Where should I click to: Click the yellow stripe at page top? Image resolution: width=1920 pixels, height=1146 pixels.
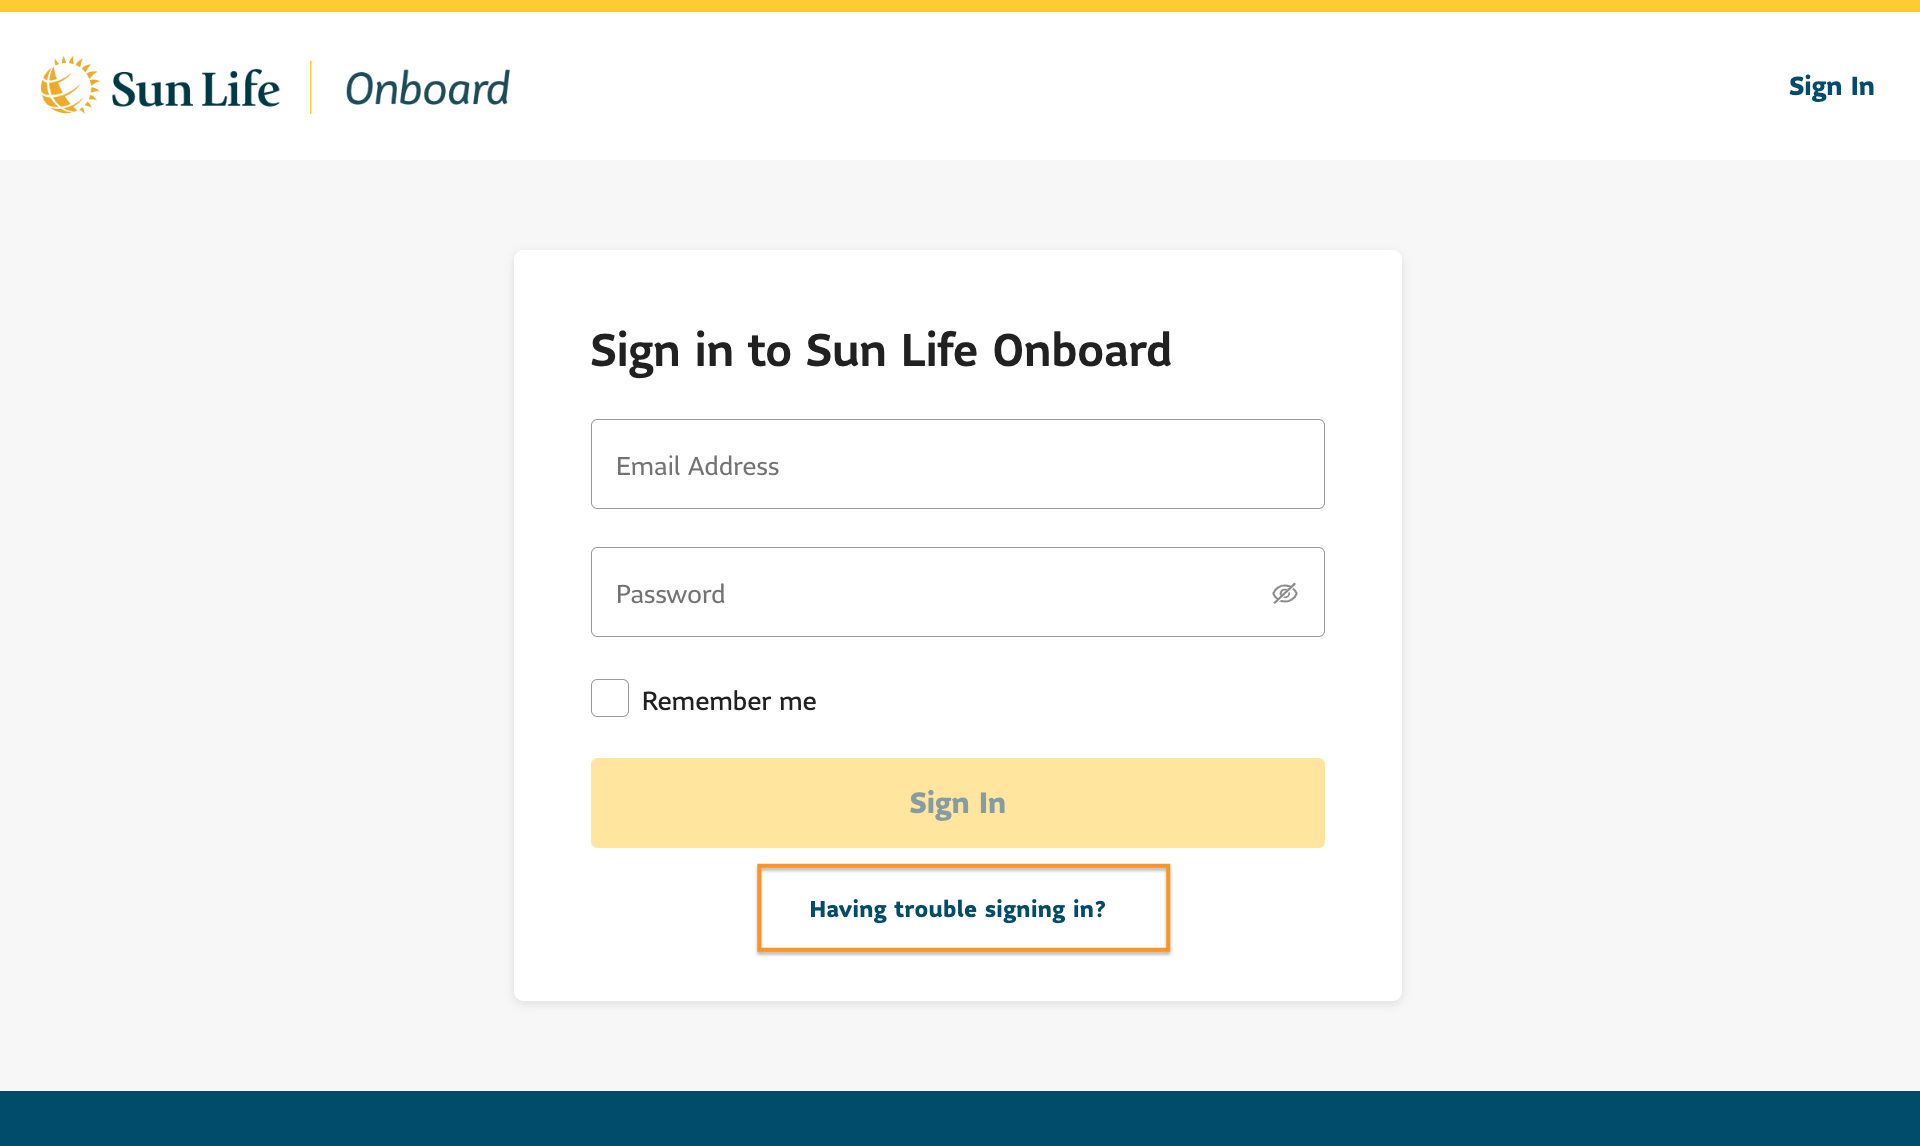[x=960, y=5]
